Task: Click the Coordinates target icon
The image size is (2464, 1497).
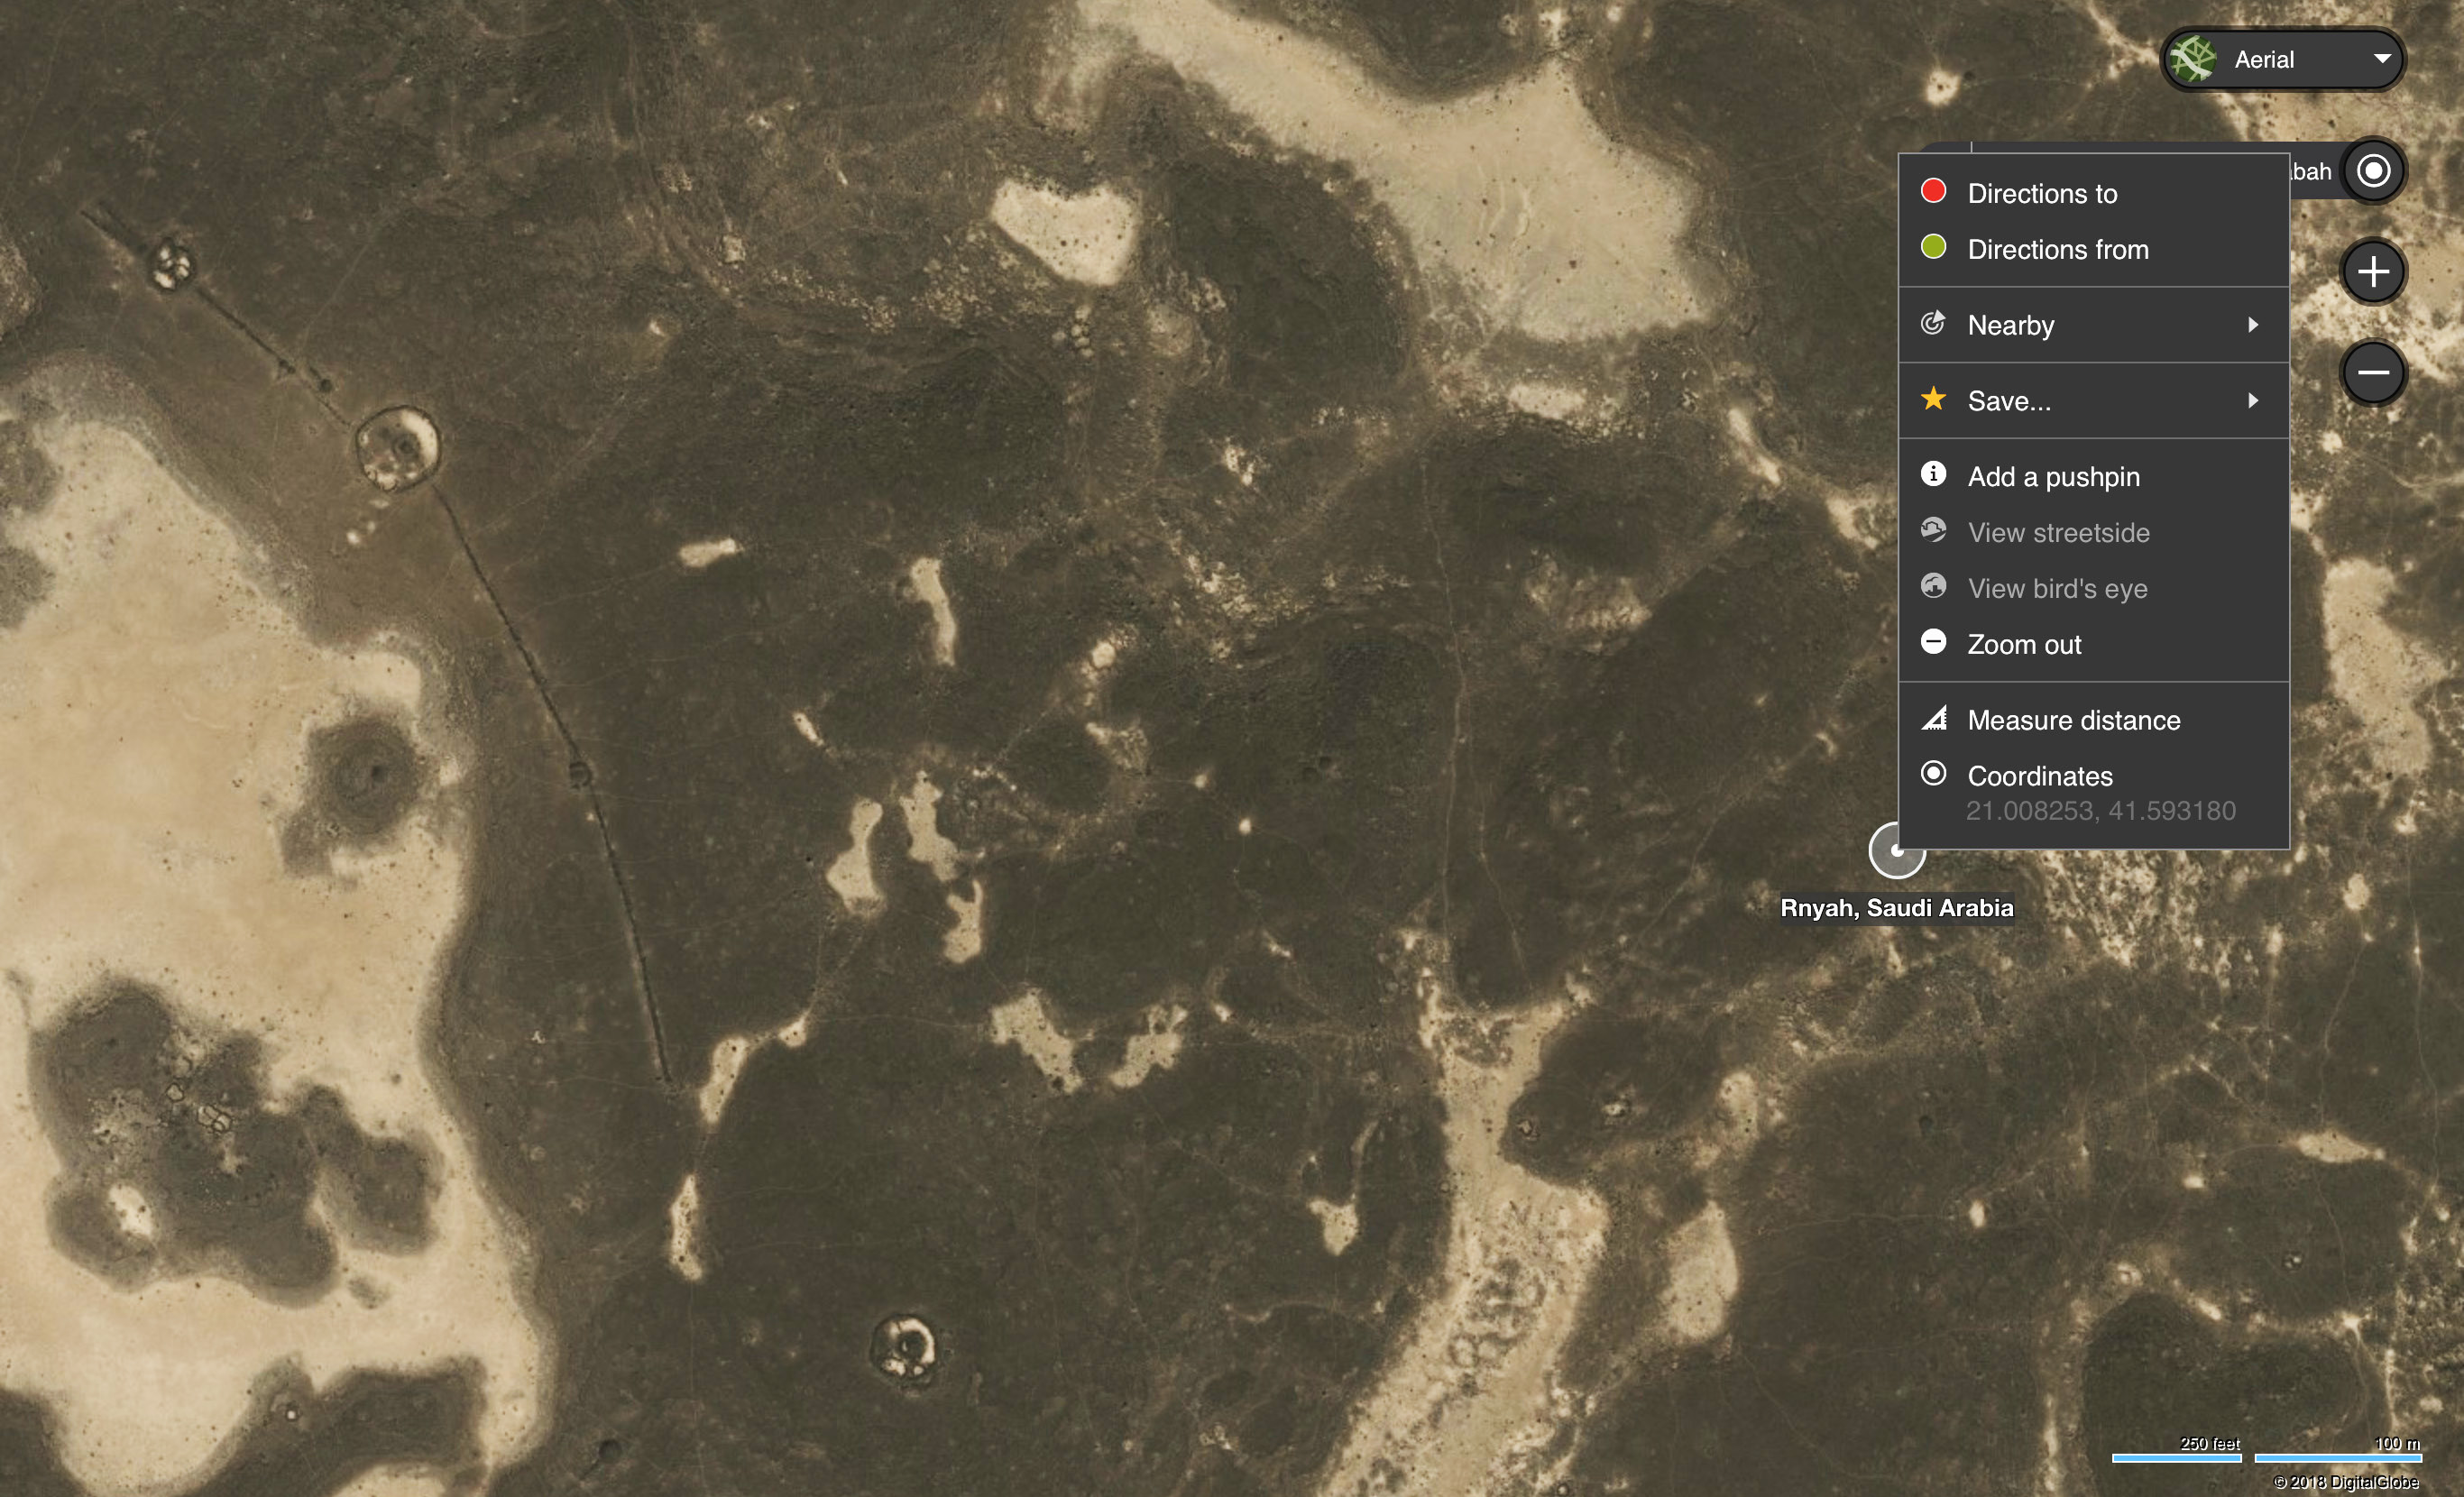Action: (x=1933, y=773)
